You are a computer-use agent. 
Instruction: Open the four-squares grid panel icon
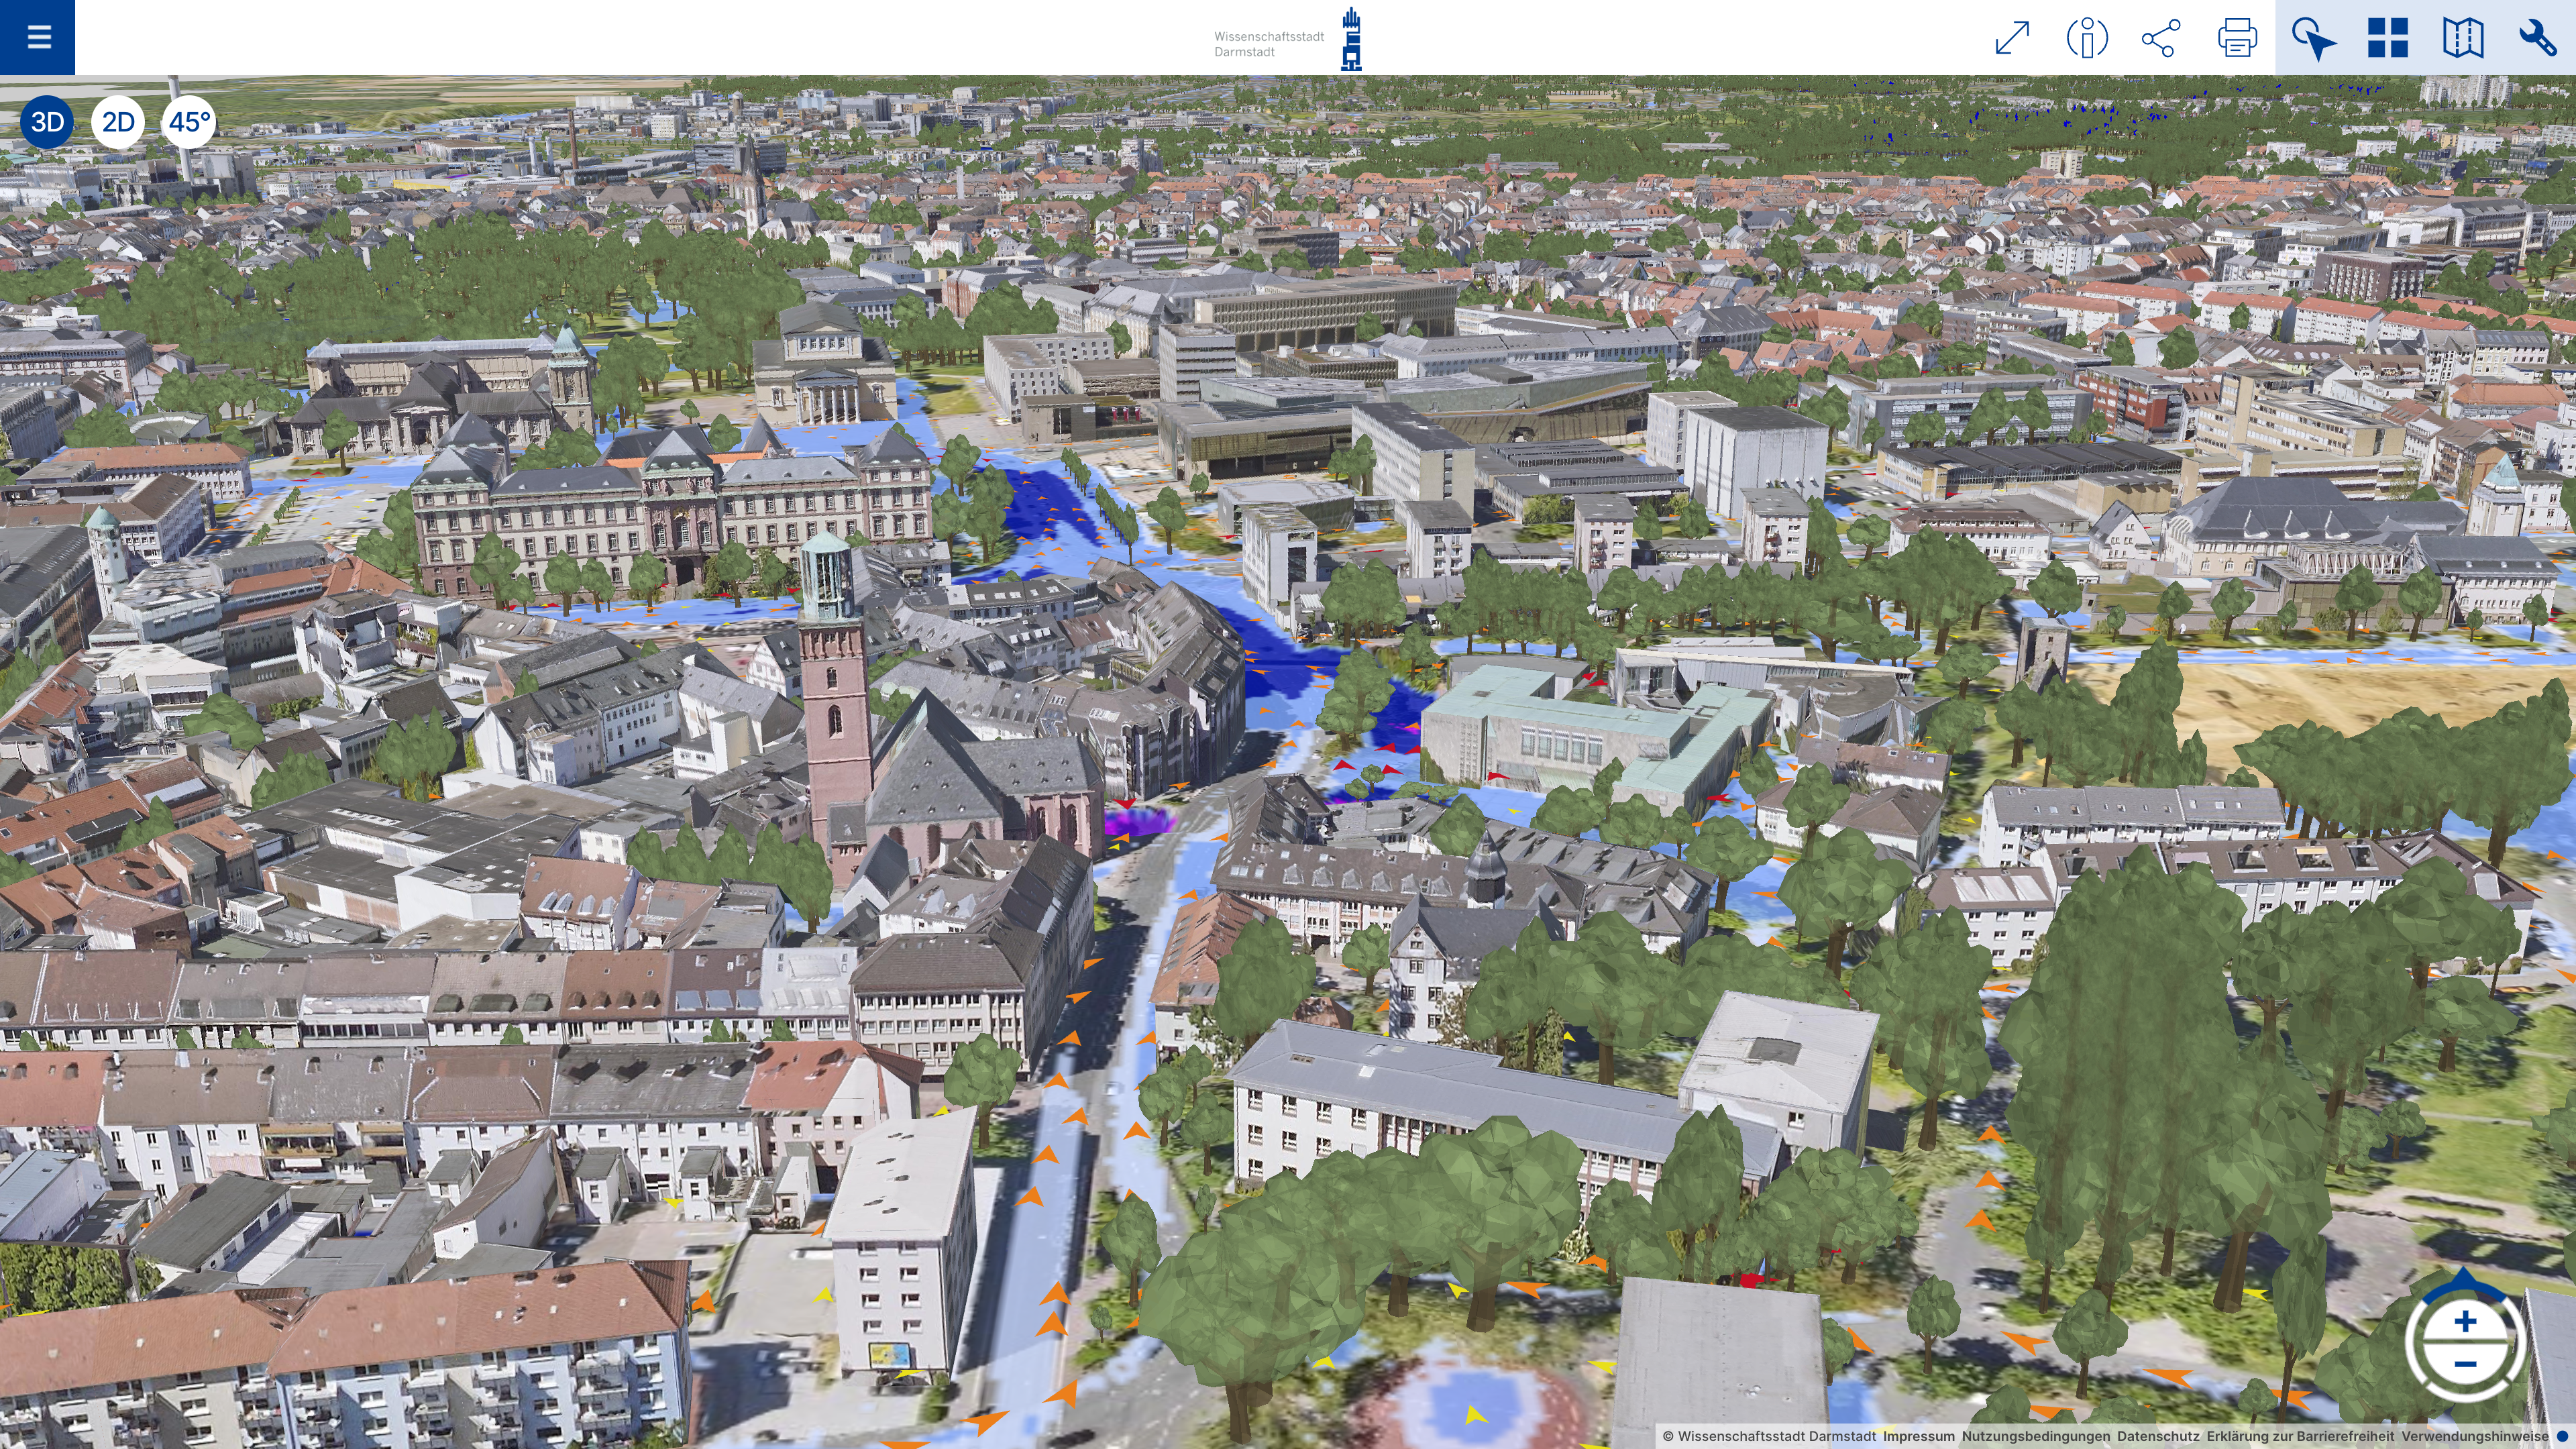[2388, 38]
